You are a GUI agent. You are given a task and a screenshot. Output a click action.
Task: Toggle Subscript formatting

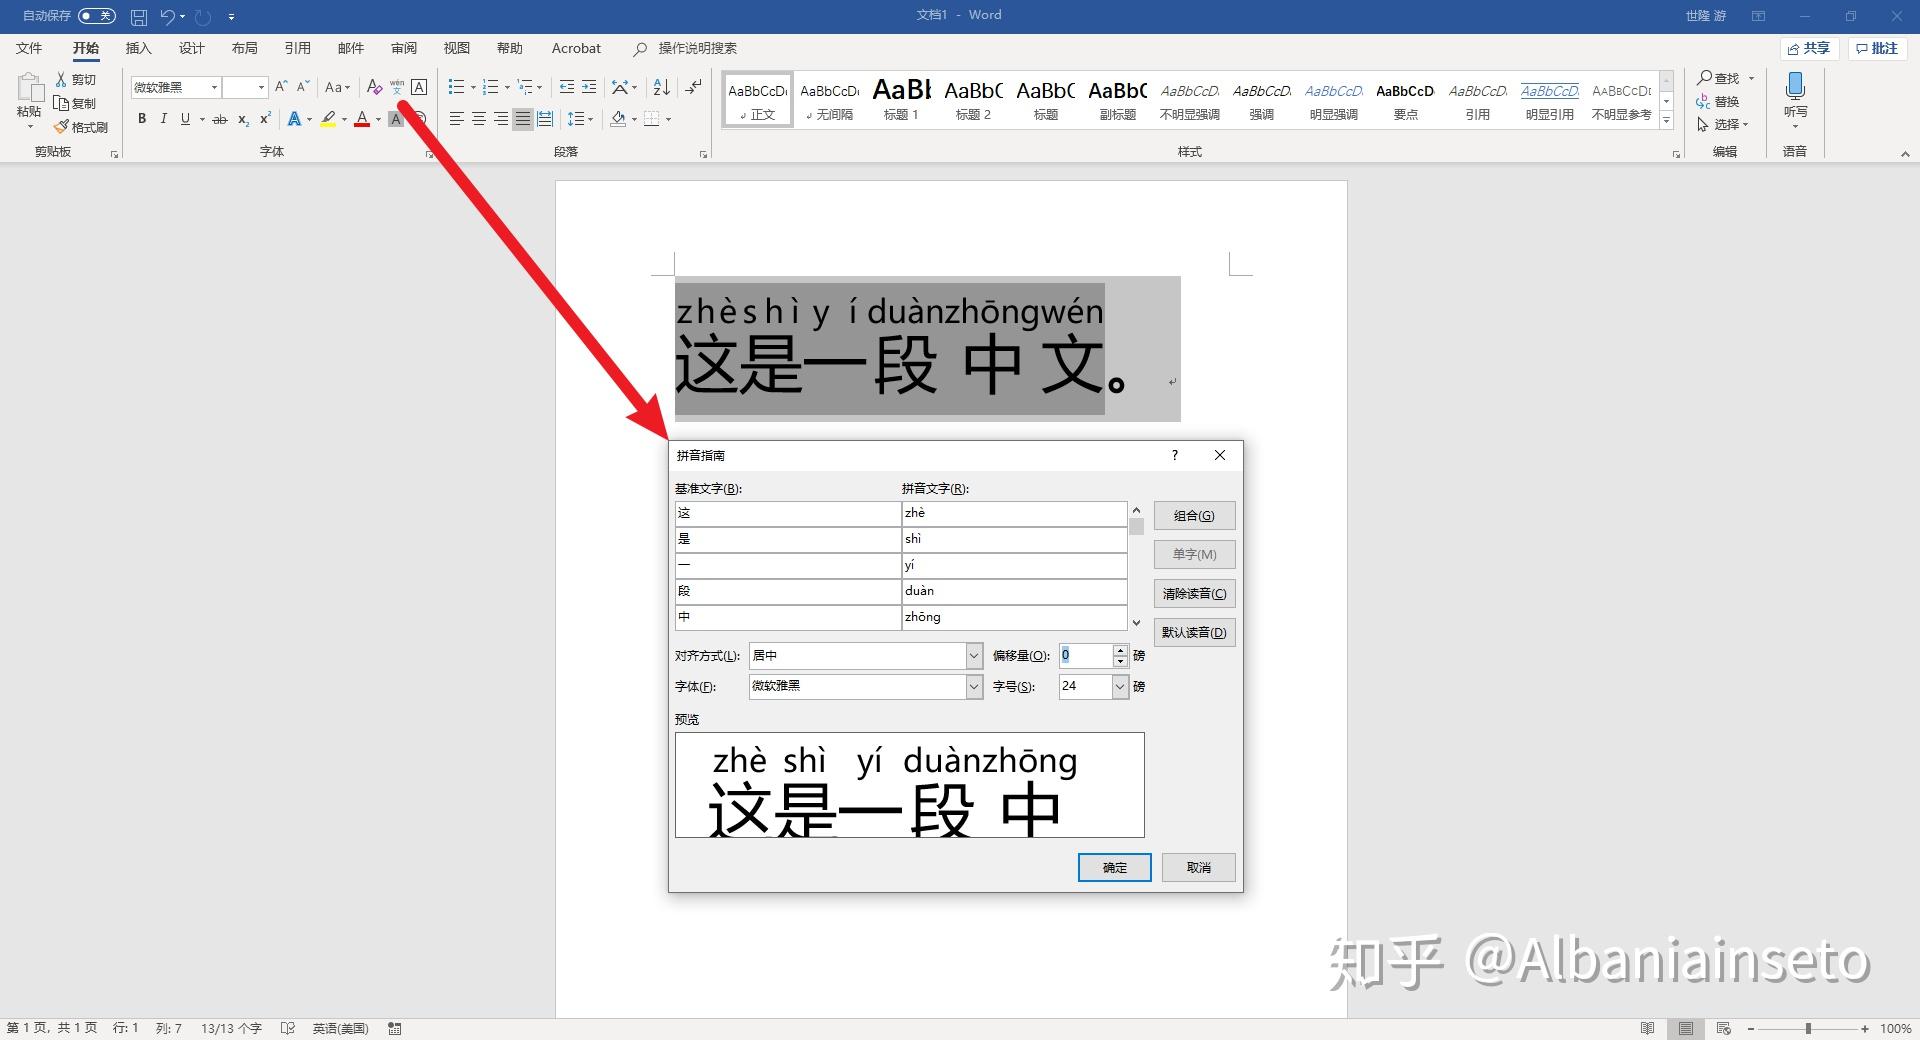point(243,119)
